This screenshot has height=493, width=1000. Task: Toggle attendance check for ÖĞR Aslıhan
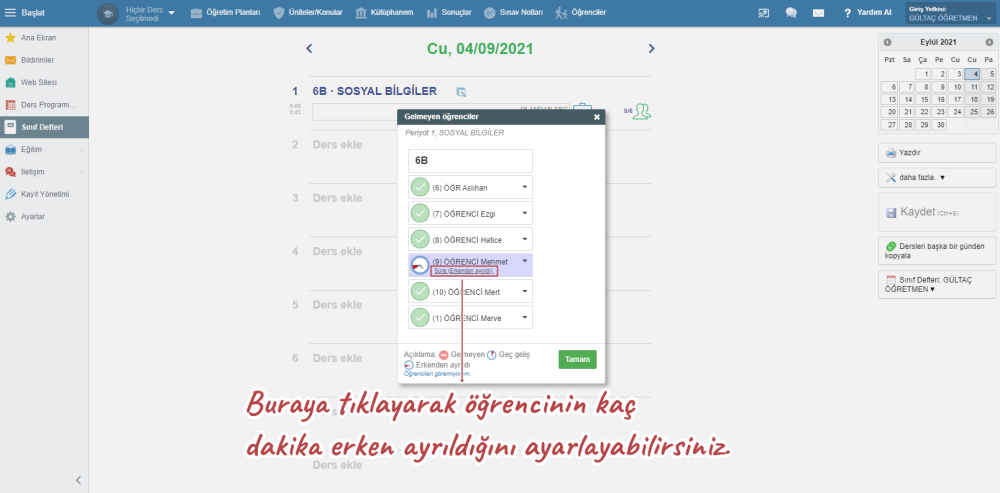pos(420,188)
